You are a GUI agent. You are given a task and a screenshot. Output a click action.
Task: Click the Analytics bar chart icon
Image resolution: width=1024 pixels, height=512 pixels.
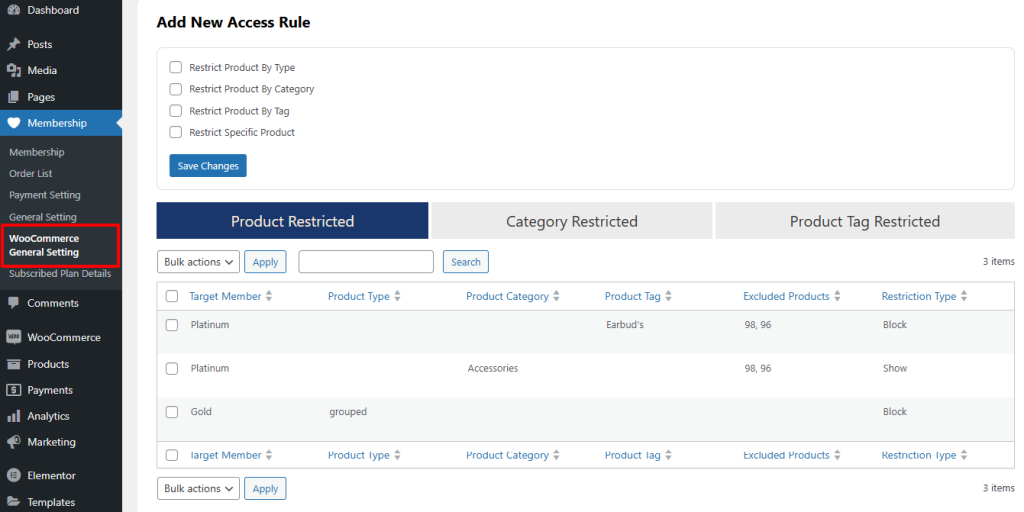pyautogui.click(x=13, y=416)
